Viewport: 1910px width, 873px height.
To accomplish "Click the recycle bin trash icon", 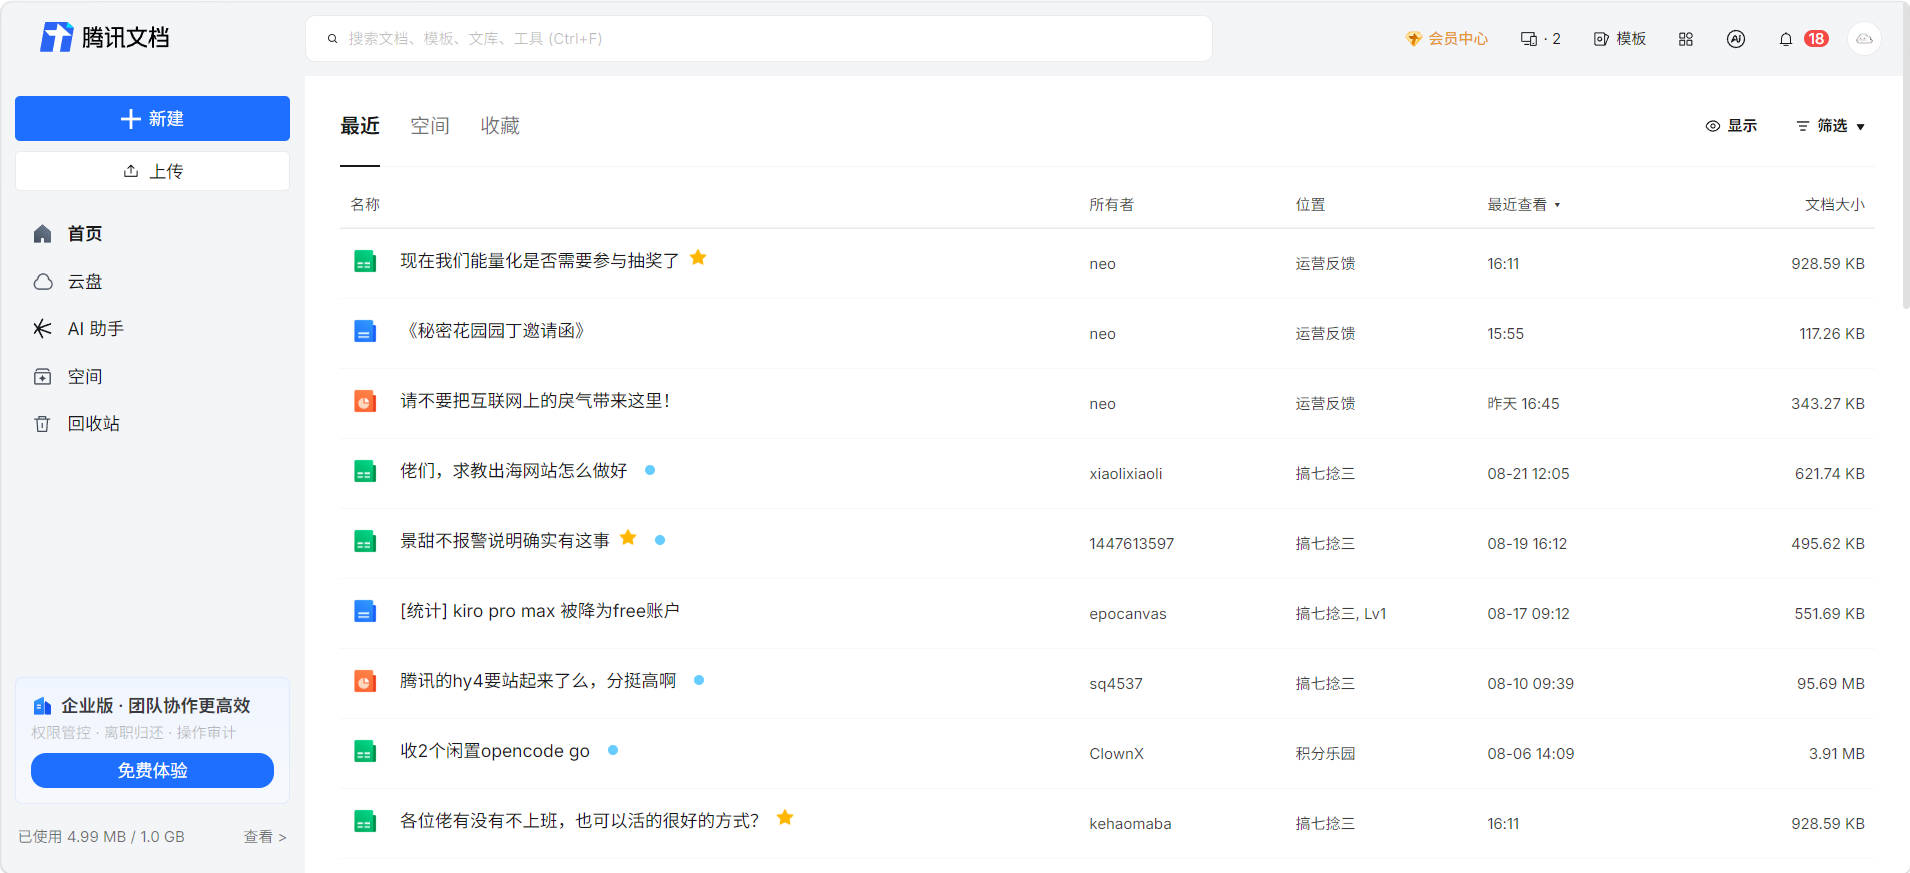I will 42,424.
